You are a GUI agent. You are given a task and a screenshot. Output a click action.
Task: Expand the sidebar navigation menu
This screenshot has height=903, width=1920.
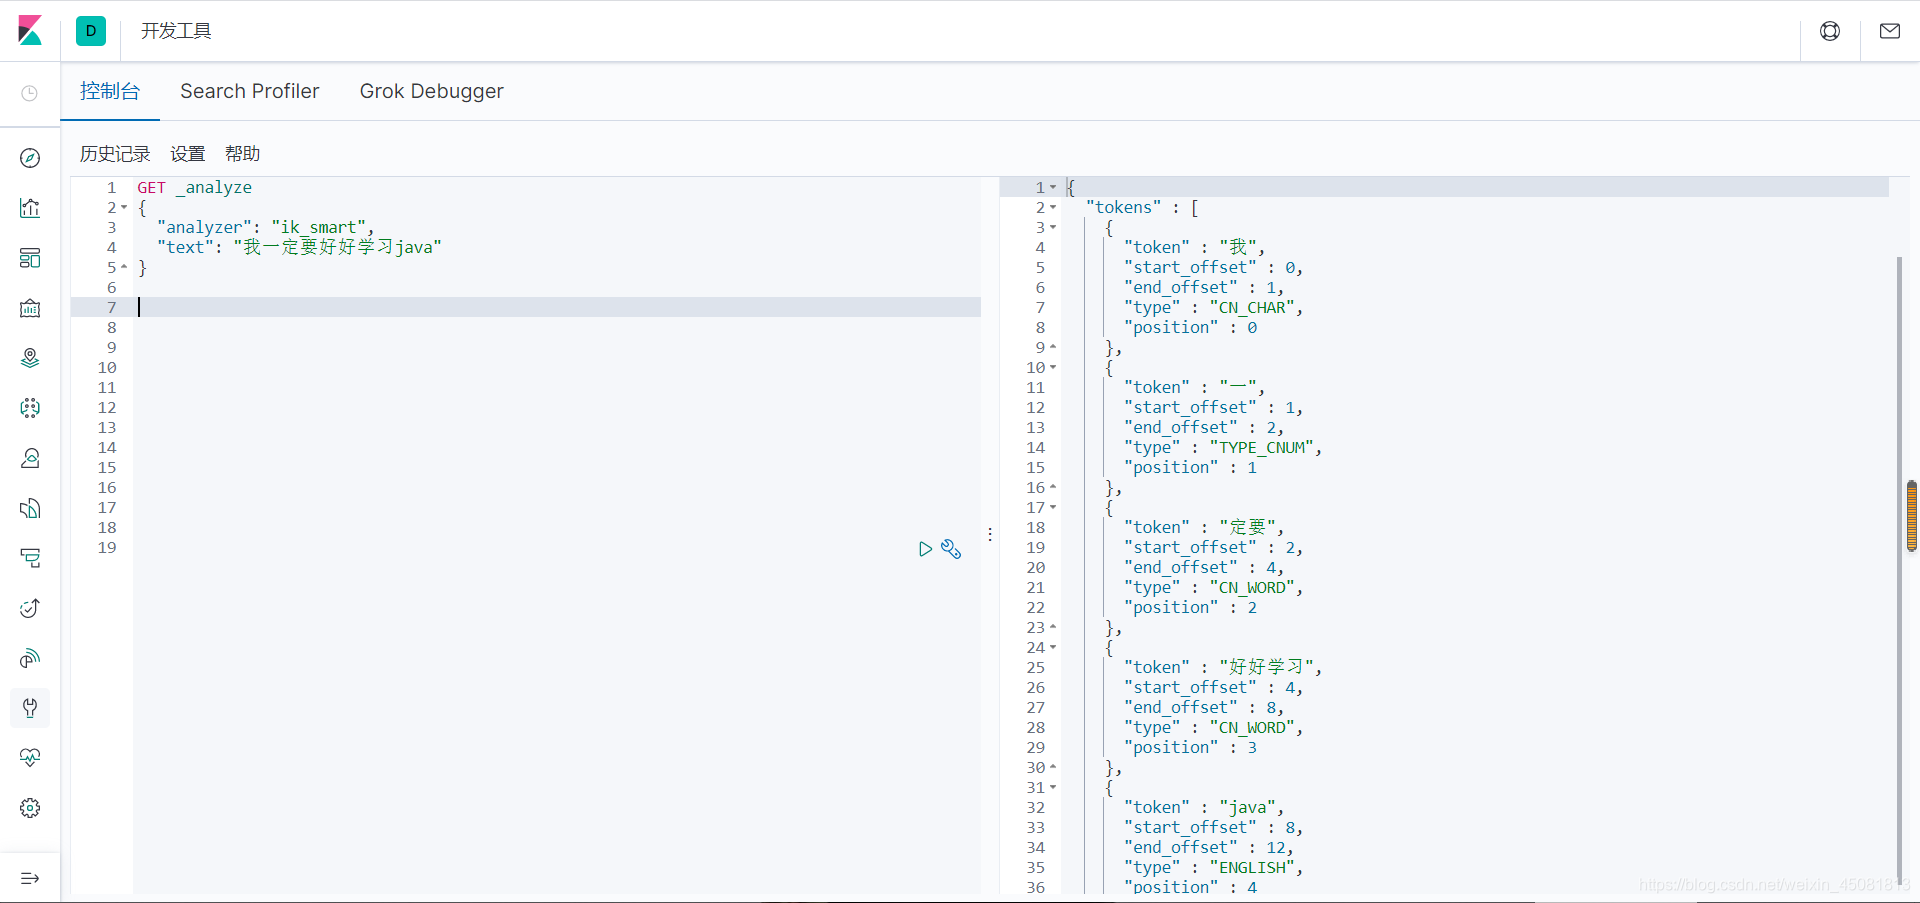coord(30,878)
